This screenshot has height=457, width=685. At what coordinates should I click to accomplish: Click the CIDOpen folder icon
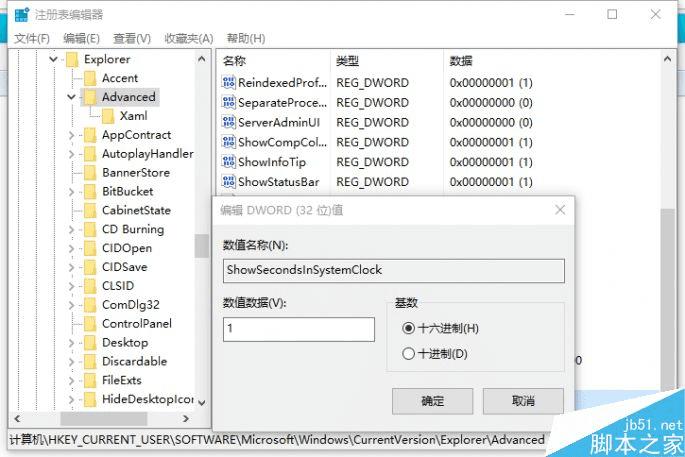(x=90, y=248)
